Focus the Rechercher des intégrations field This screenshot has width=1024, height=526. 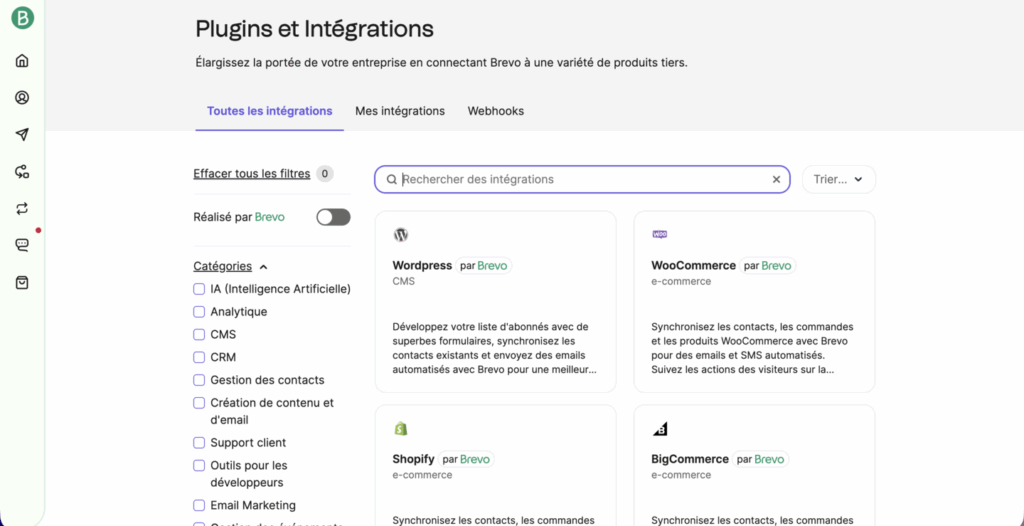(x=582, y=180)
